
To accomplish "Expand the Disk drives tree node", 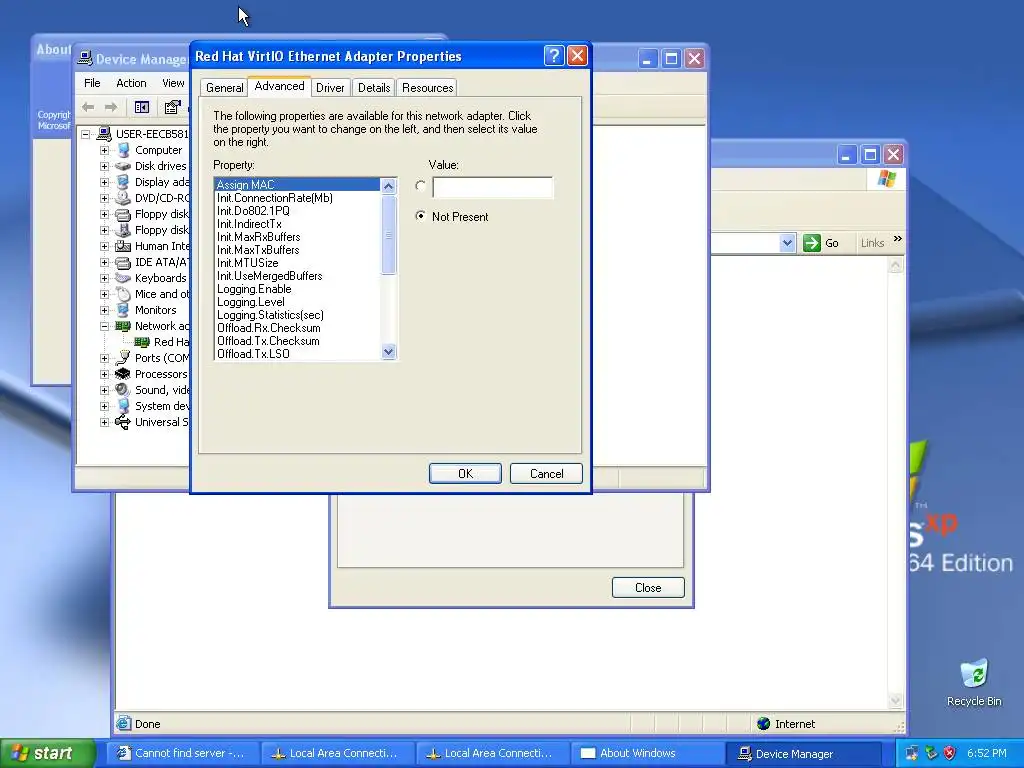I will (104, 166).
